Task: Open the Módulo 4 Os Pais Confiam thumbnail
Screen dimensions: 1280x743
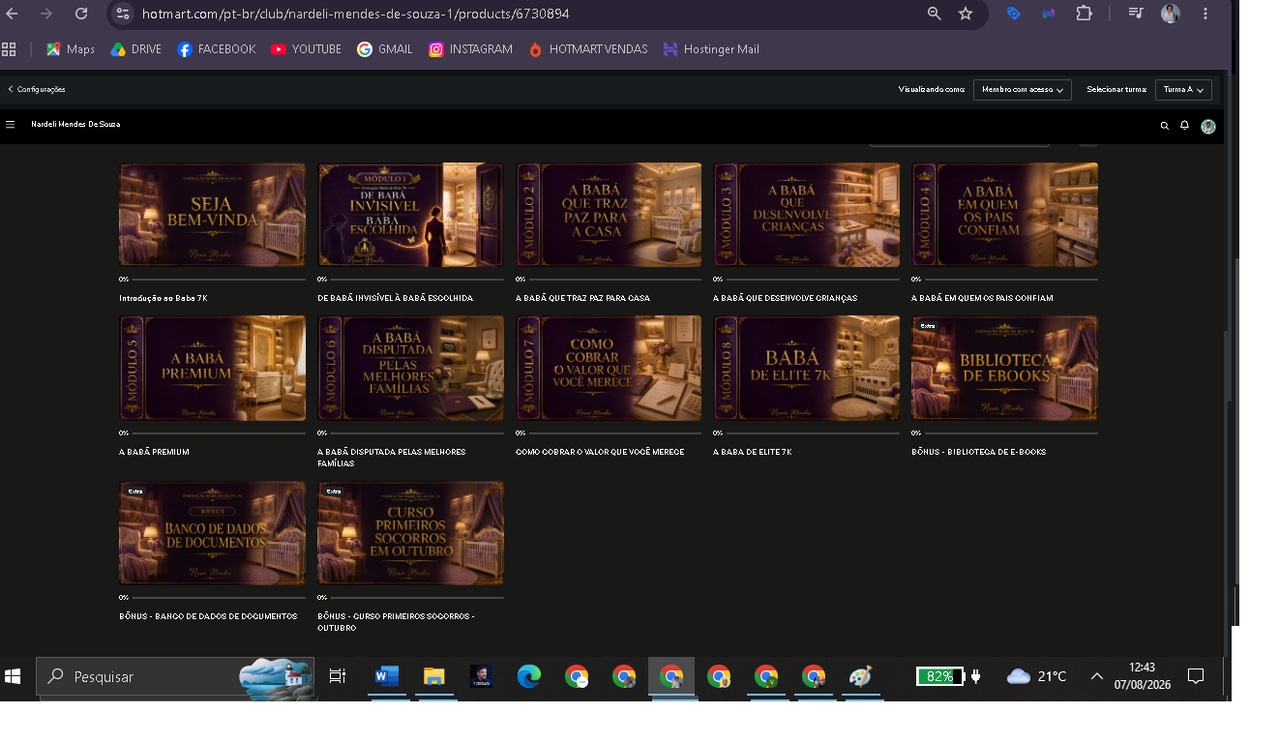Action: [x=1004, y=215]
